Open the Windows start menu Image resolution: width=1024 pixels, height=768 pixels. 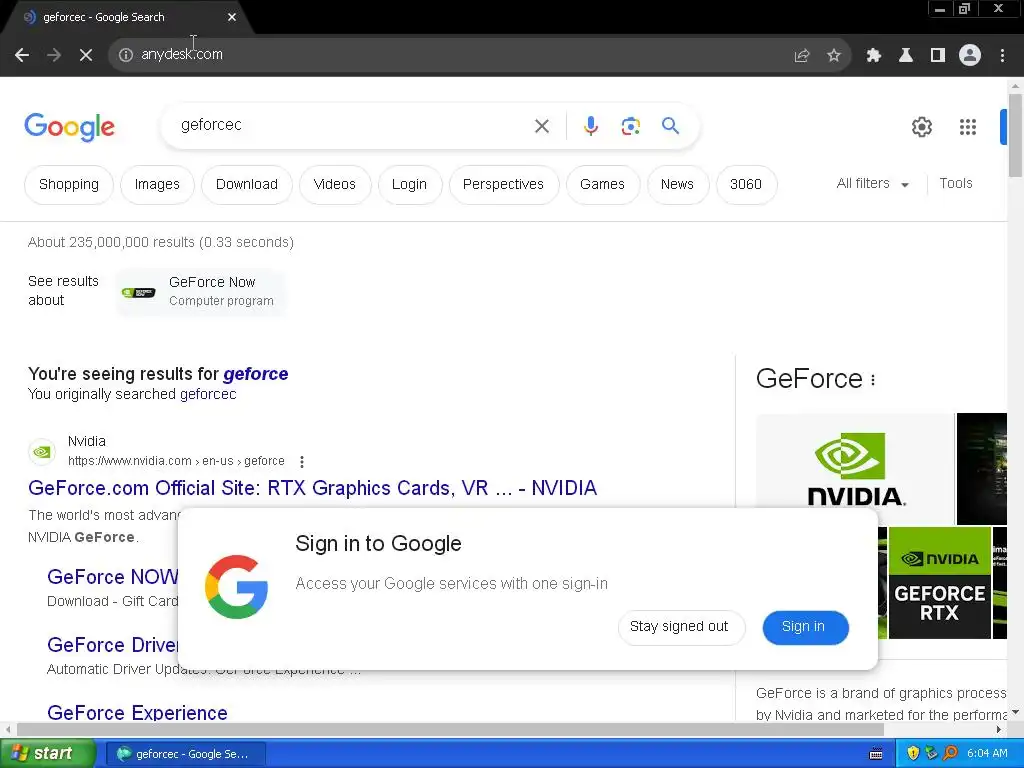[x=48, y=754]
